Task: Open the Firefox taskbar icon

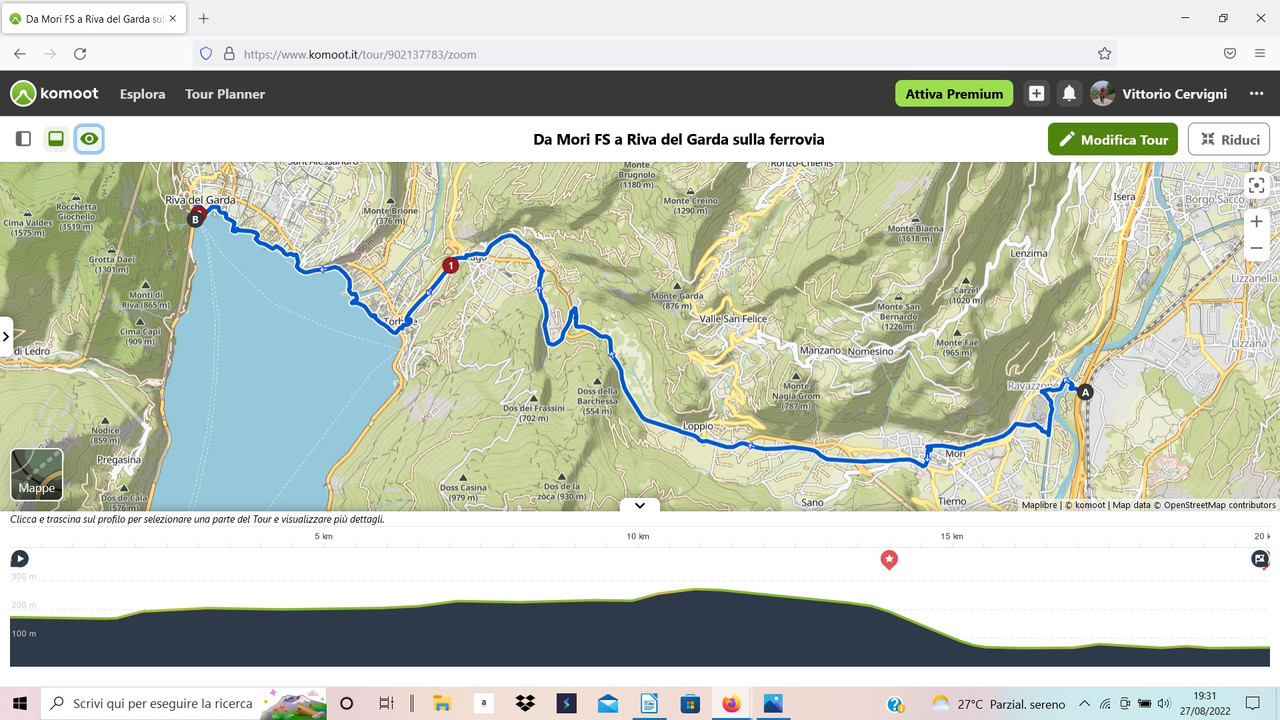Action: (731, 703)
